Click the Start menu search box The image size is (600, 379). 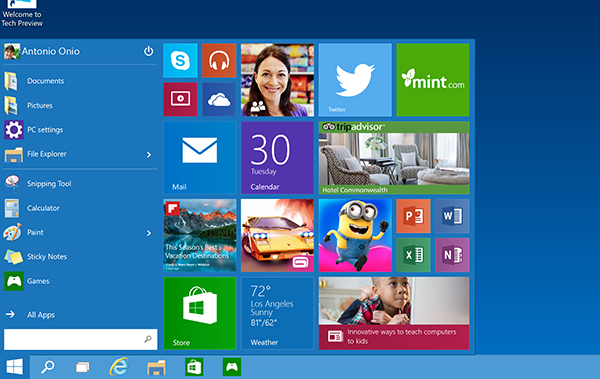(x=80, y=339)
